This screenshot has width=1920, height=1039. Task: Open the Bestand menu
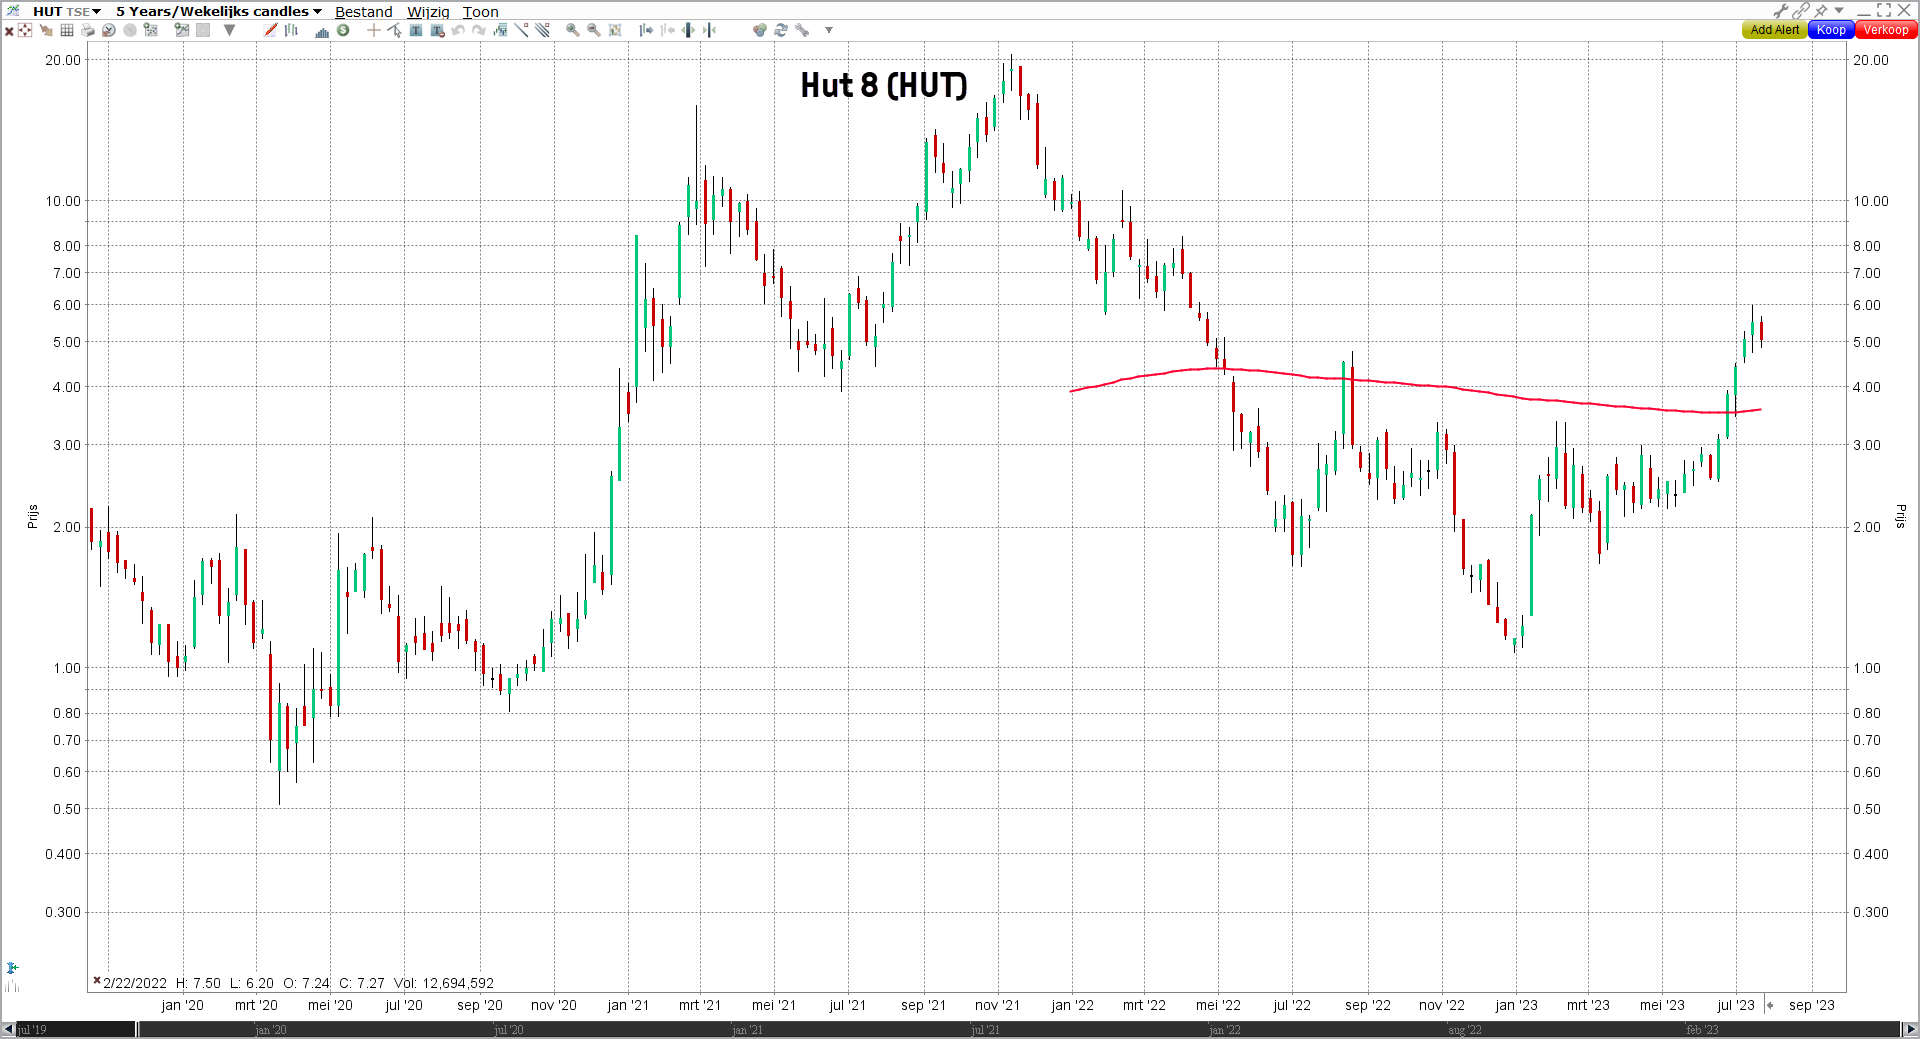[364, 12]
